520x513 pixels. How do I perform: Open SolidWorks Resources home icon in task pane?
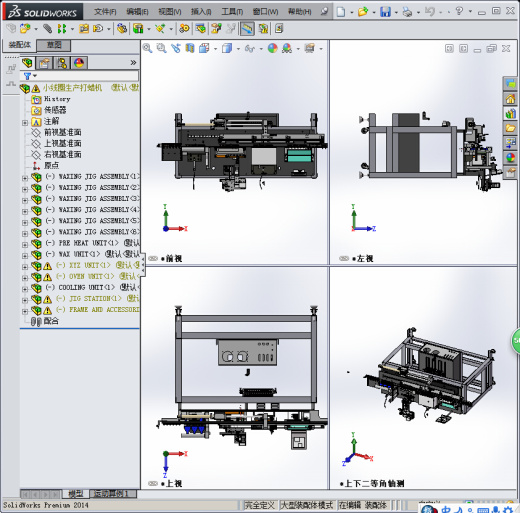point(510,99)
